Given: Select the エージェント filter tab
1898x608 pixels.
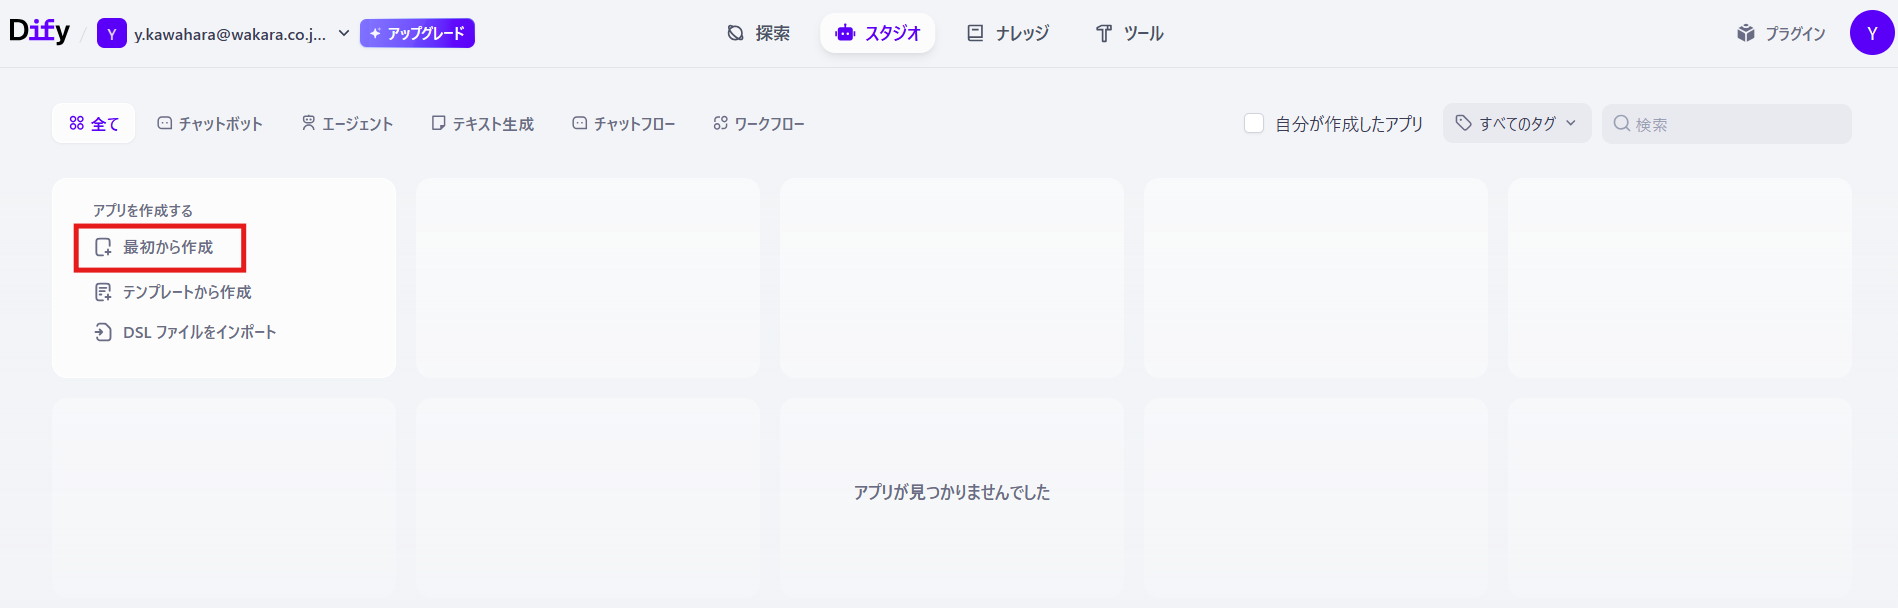Looking at the screenshot, I should click(x=347, y=124).
